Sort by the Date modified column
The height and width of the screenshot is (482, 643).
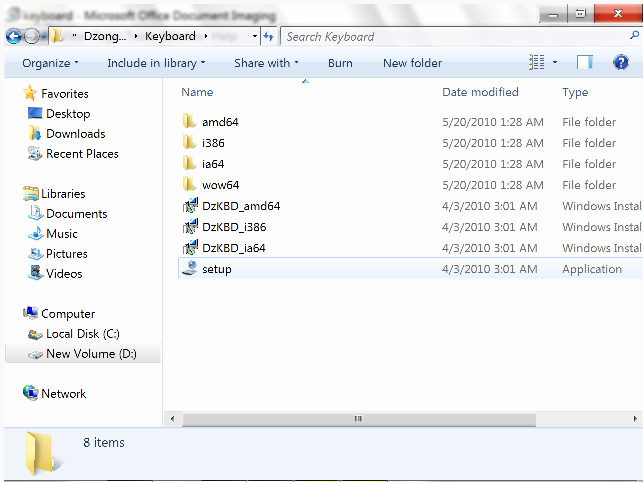(480, 92)
